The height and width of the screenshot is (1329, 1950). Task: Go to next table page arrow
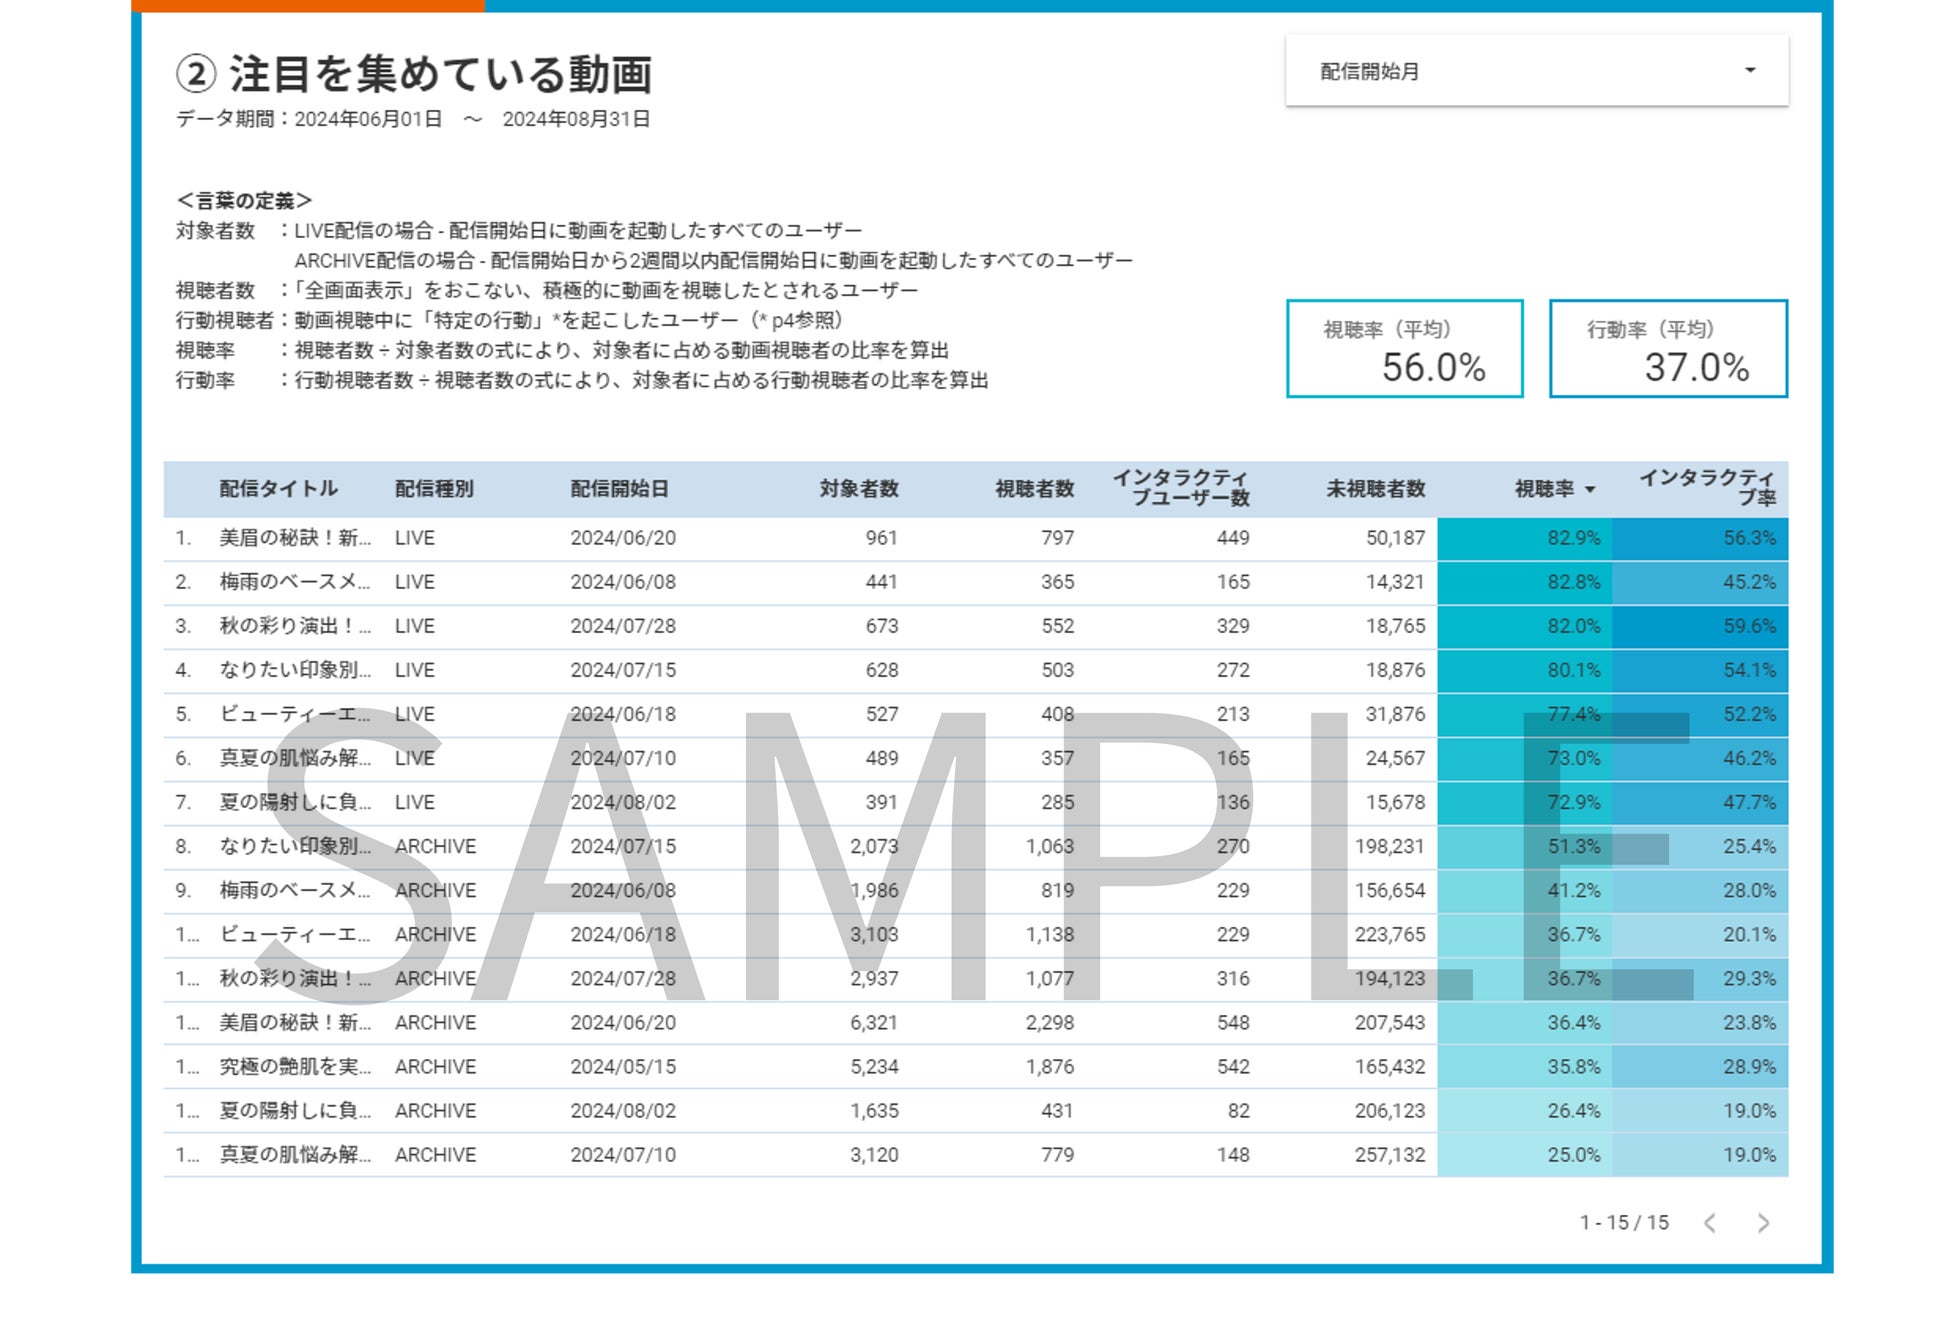pos(1763,1222)
